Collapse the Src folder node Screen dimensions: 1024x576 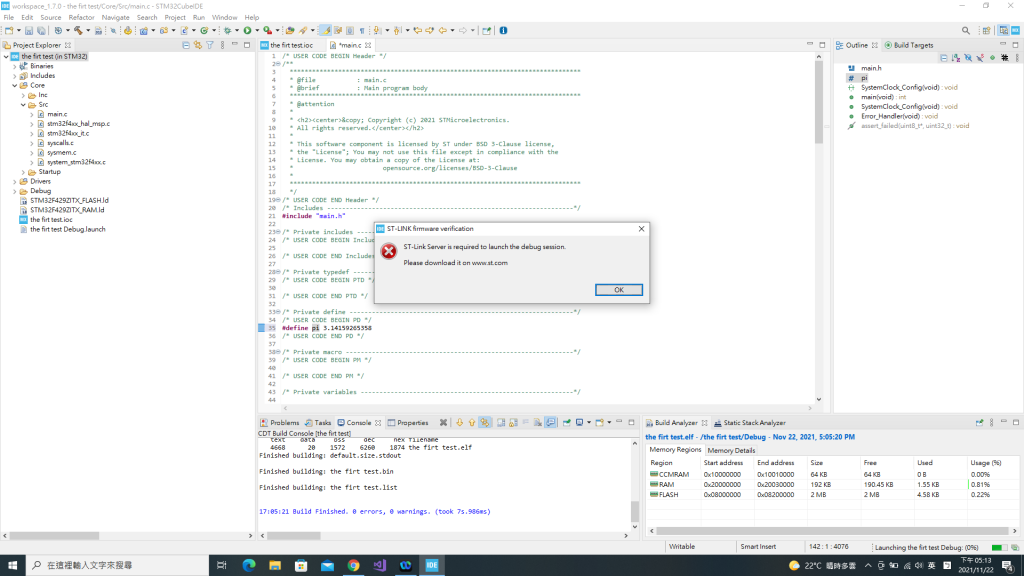[24, 104]
